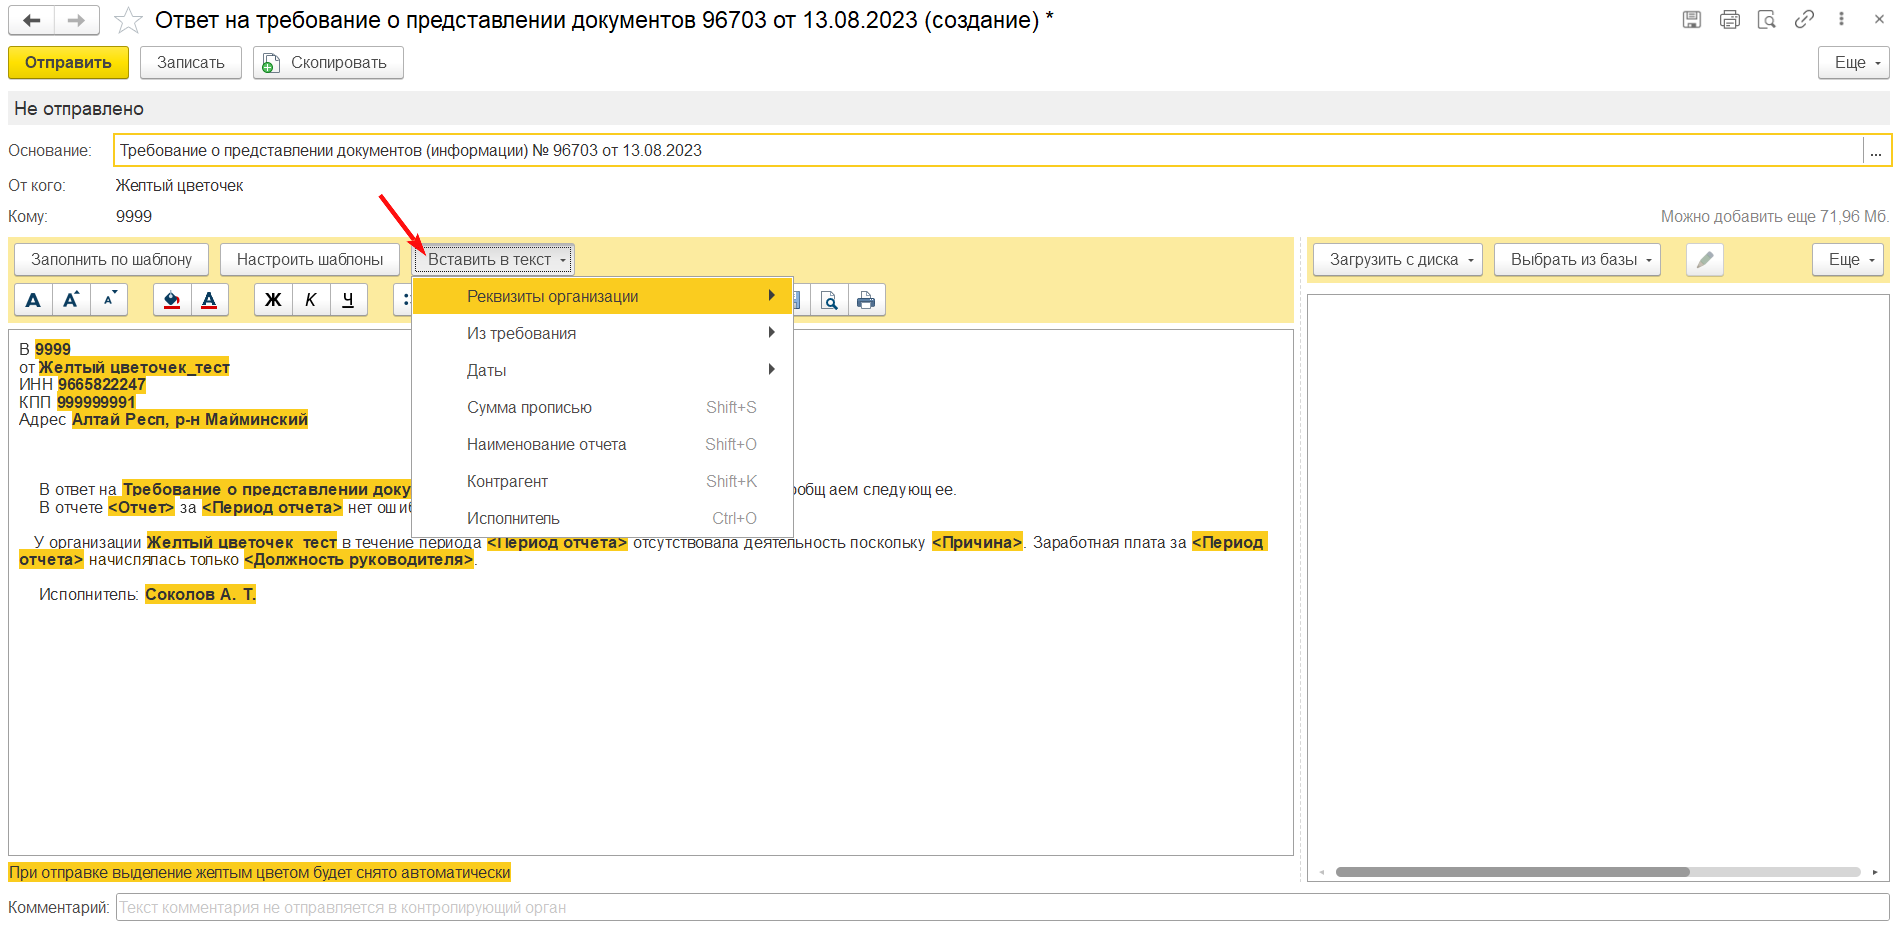
Task: Click Скопировать button
Action: (x=328, y=62)
